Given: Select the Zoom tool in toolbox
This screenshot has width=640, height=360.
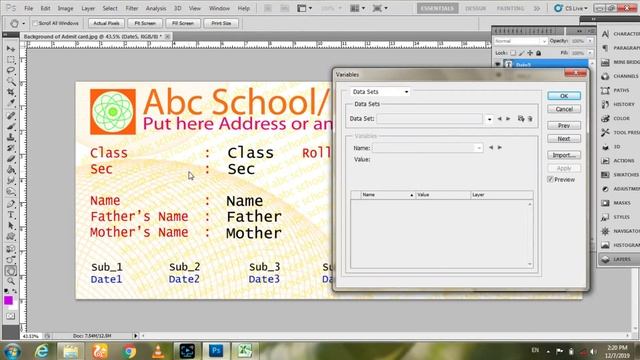Looking at the screenshot, I should (11, 281).
